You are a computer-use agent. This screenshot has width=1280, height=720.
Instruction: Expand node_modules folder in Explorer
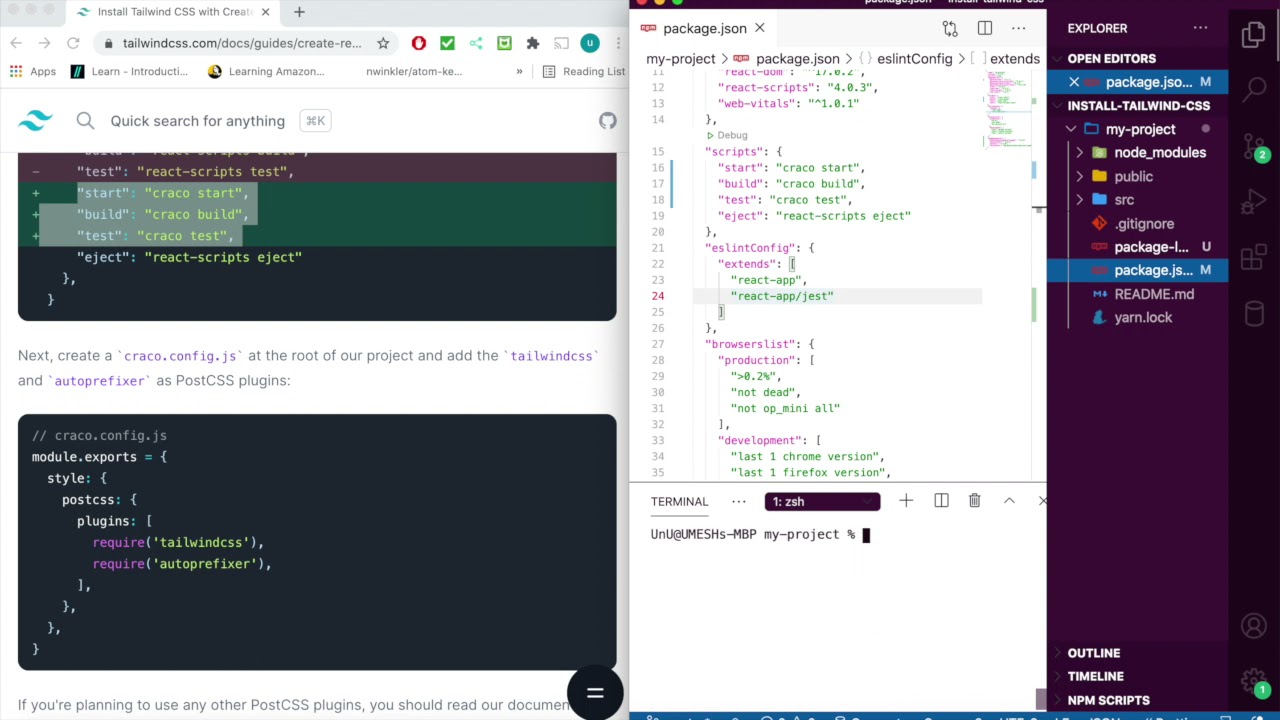click(1079, 153)
